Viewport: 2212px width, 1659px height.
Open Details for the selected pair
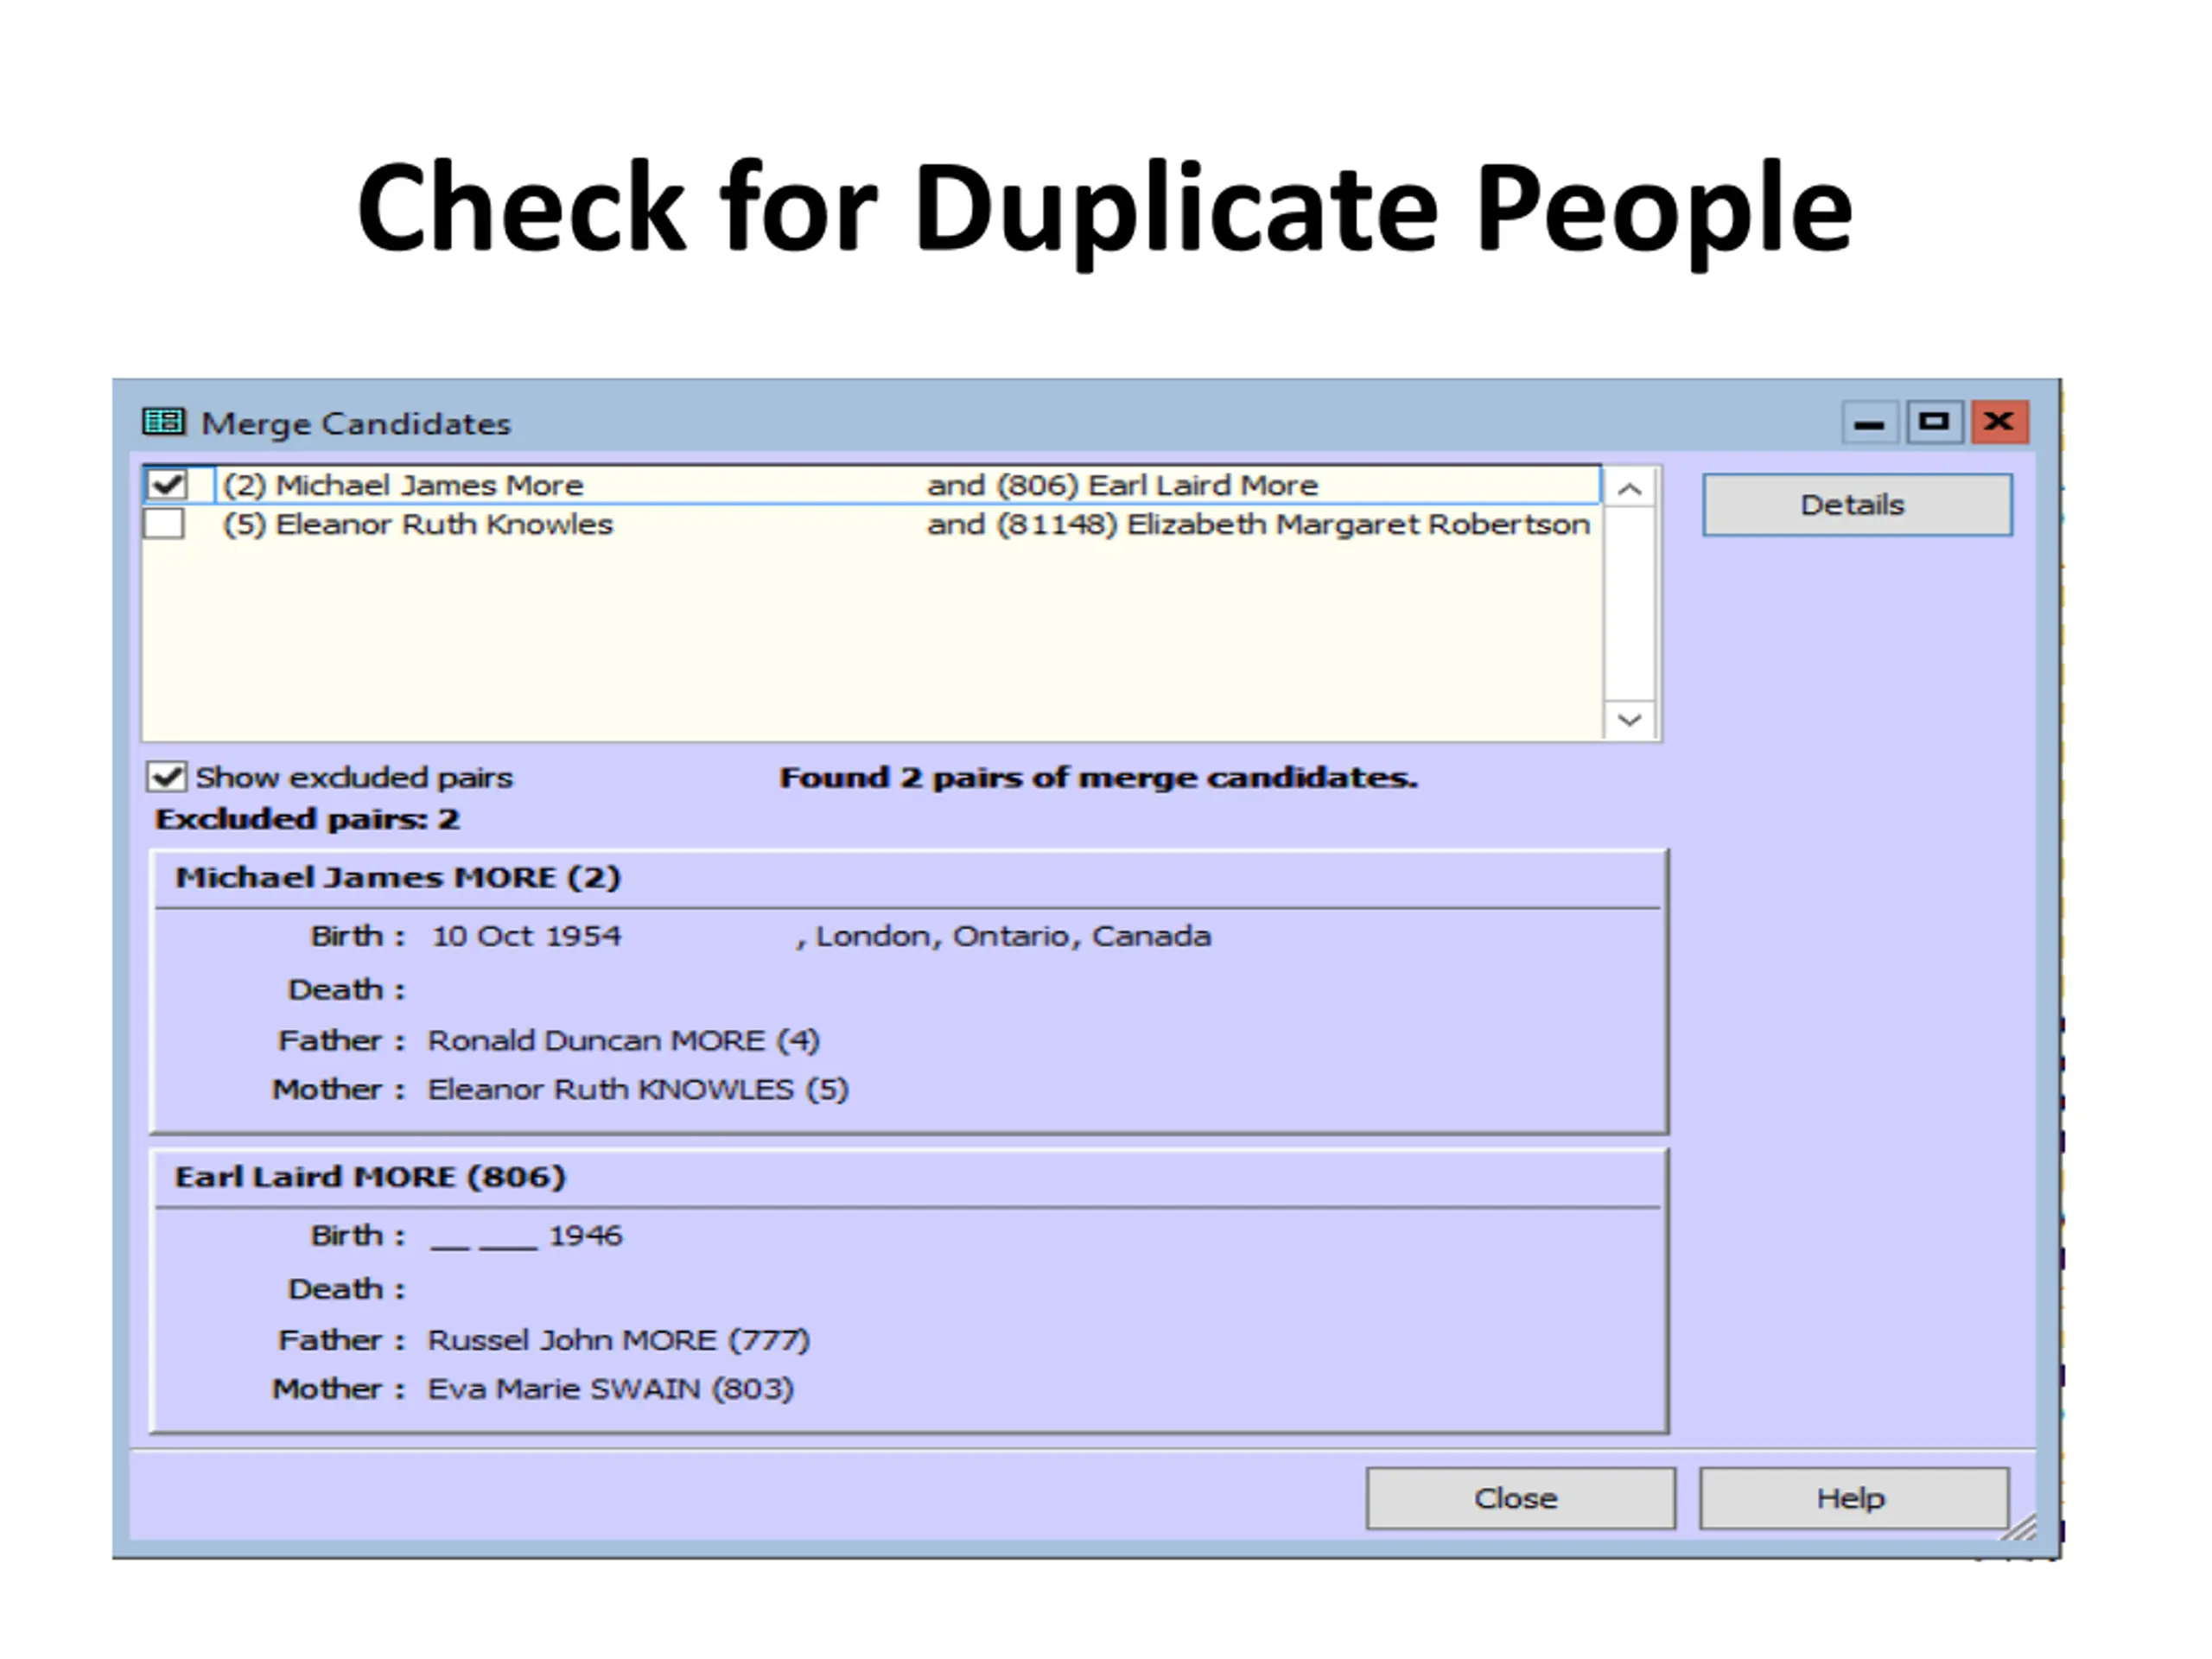[x=1857, y=505]
